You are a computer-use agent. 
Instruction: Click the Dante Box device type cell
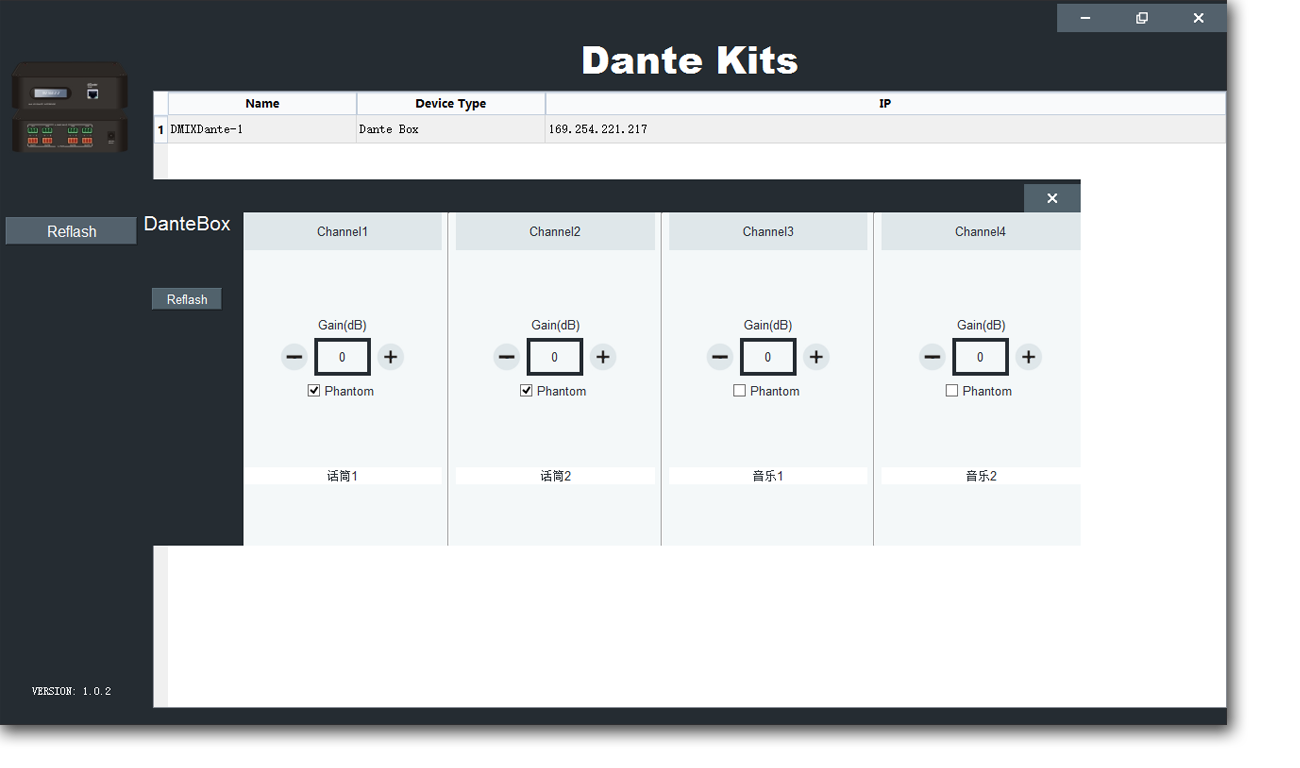pyautogui.click(x=451, y=129)
